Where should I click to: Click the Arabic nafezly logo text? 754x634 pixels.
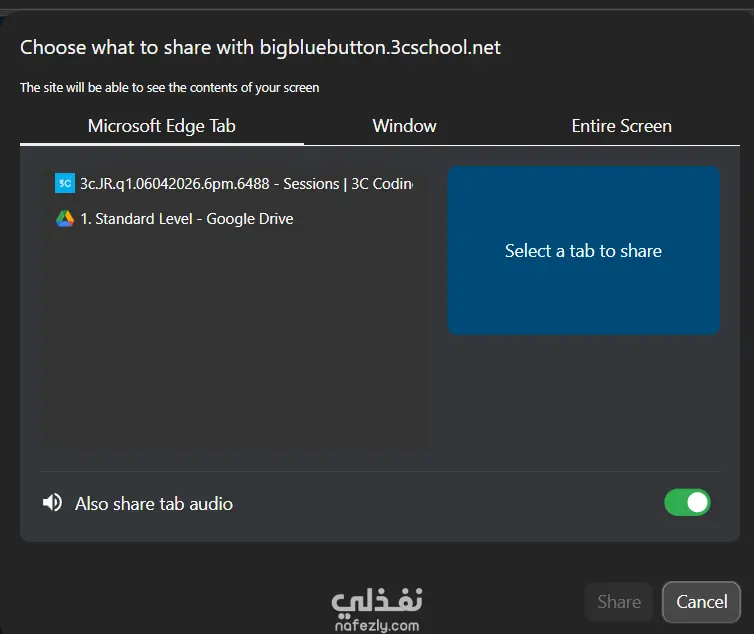coord(377,602)
